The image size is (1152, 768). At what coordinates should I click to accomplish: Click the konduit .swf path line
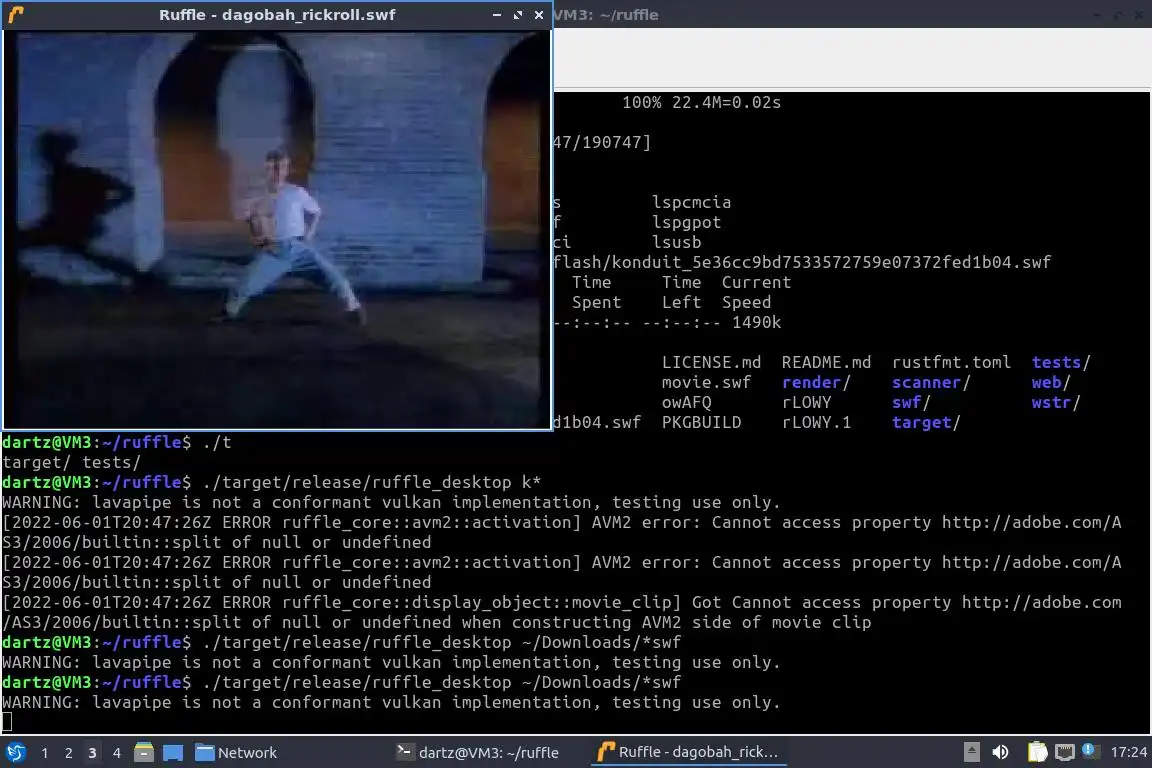coord(802,262)
